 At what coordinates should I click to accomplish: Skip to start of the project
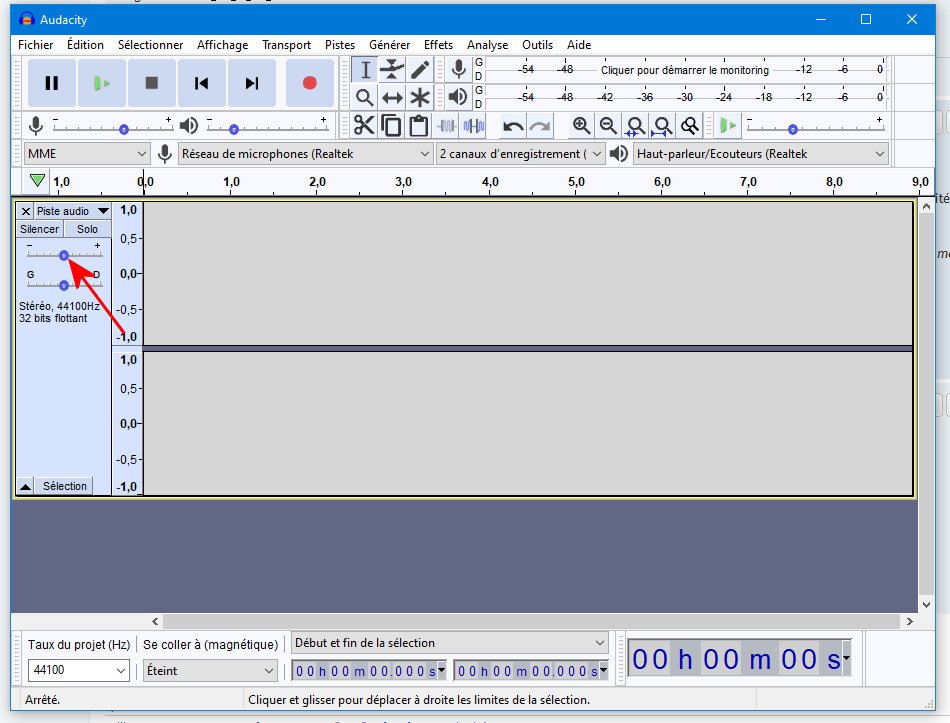point(201,83)
